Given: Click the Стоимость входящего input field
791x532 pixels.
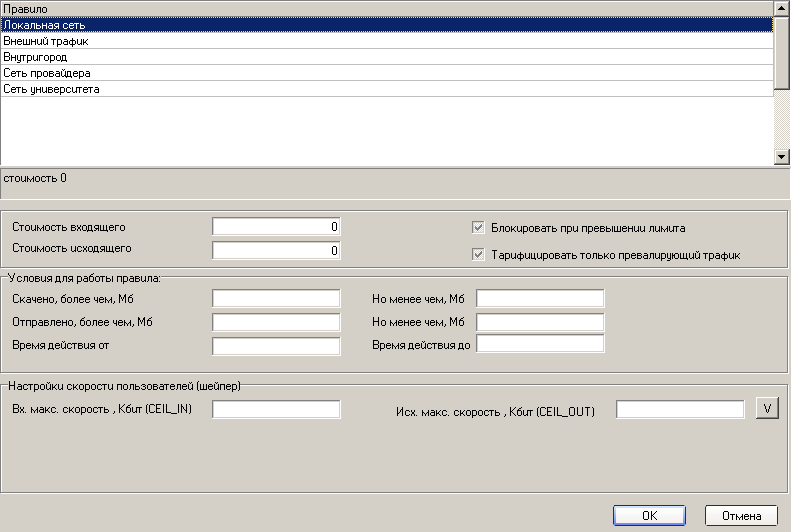Looking at the screenshot, I should click(277, 227).
